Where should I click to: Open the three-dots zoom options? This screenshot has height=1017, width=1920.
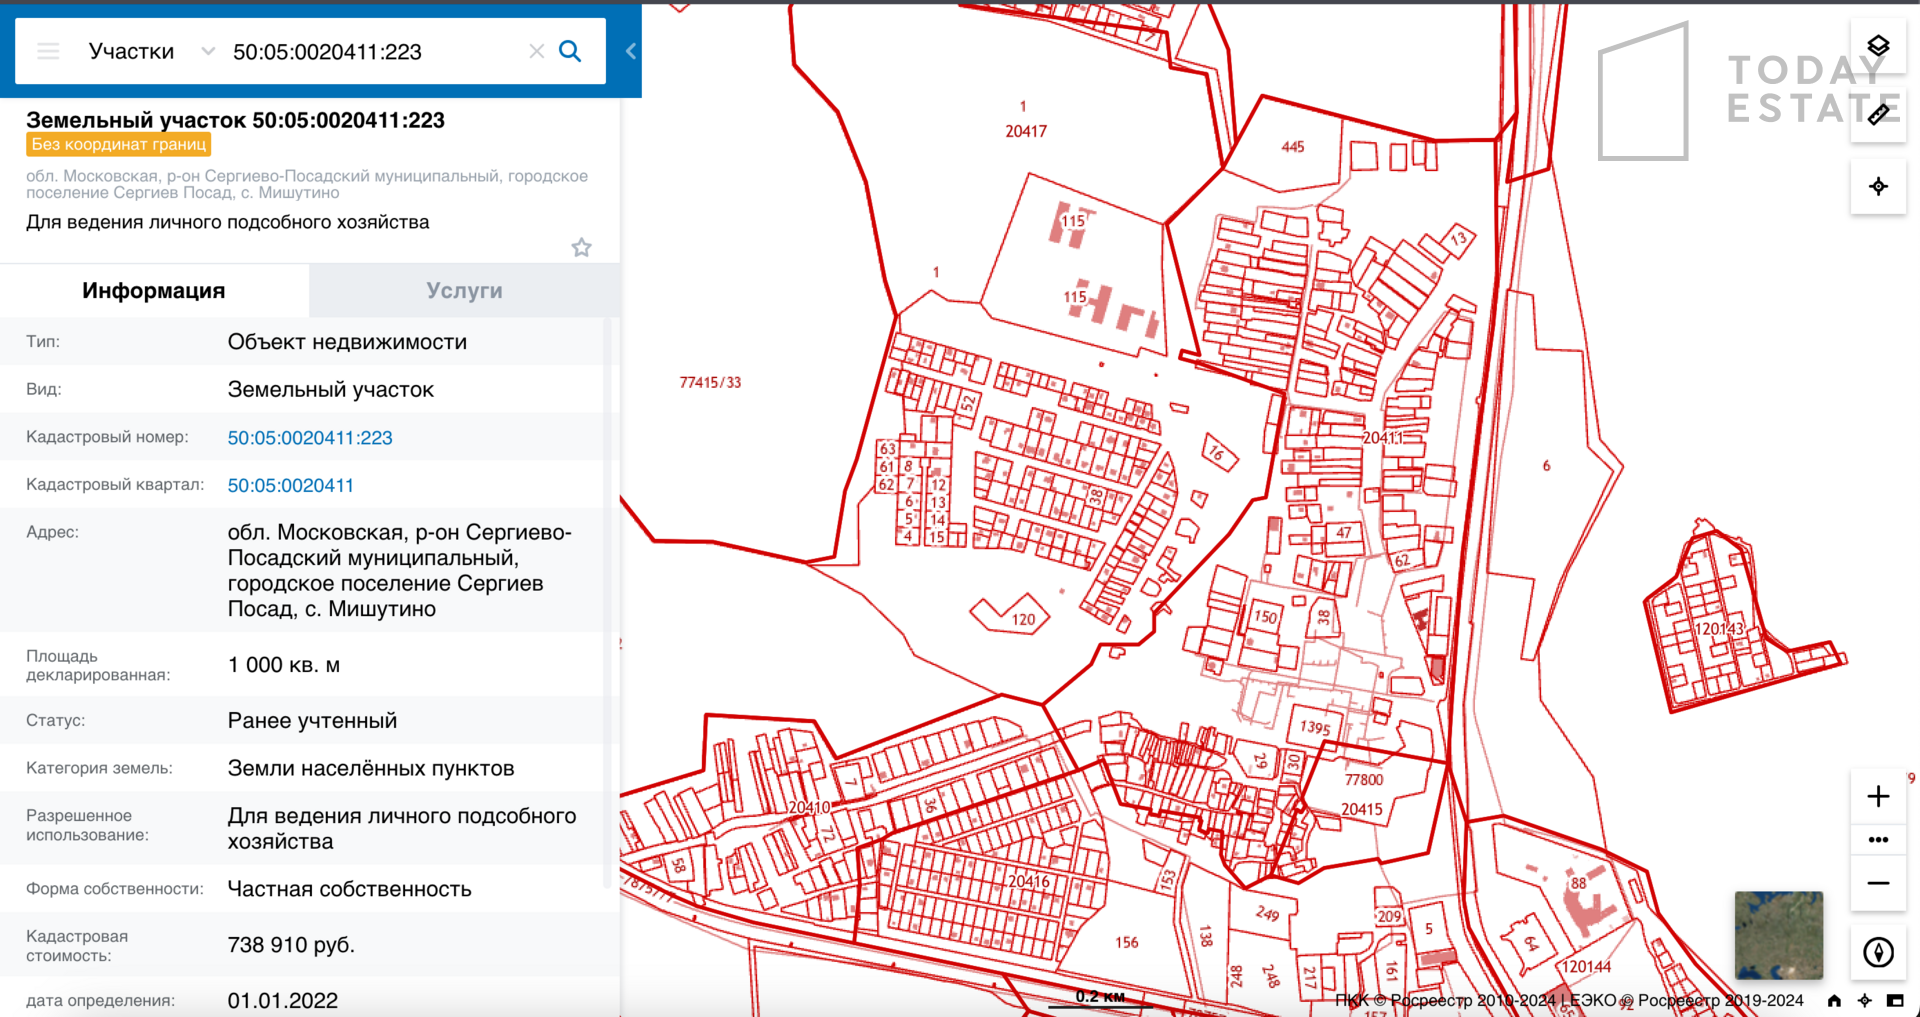1878,840
